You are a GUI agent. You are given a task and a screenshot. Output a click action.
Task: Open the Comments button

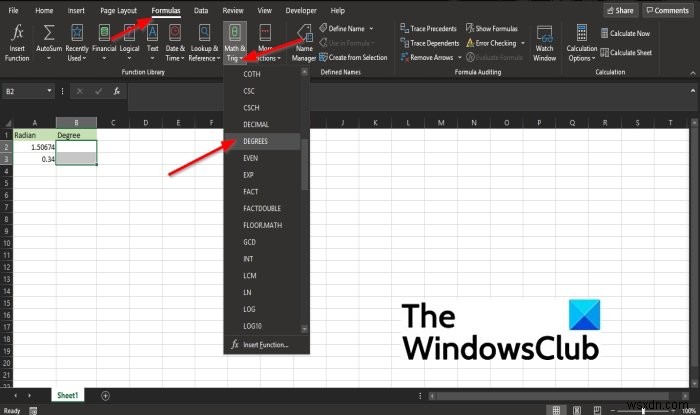coord(668,10)
